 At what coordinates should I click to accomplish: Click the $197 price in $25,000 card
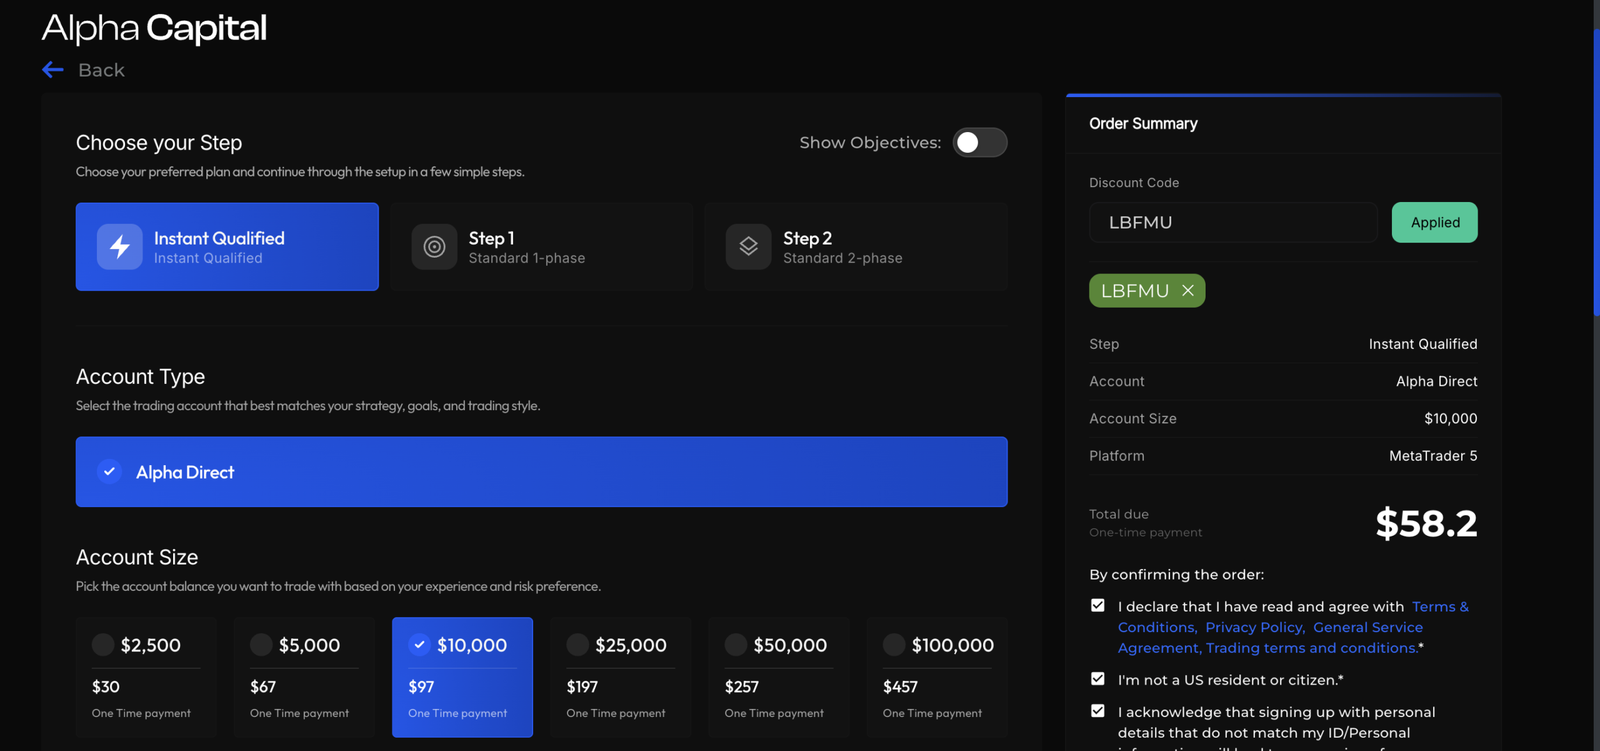coord(582,687)
